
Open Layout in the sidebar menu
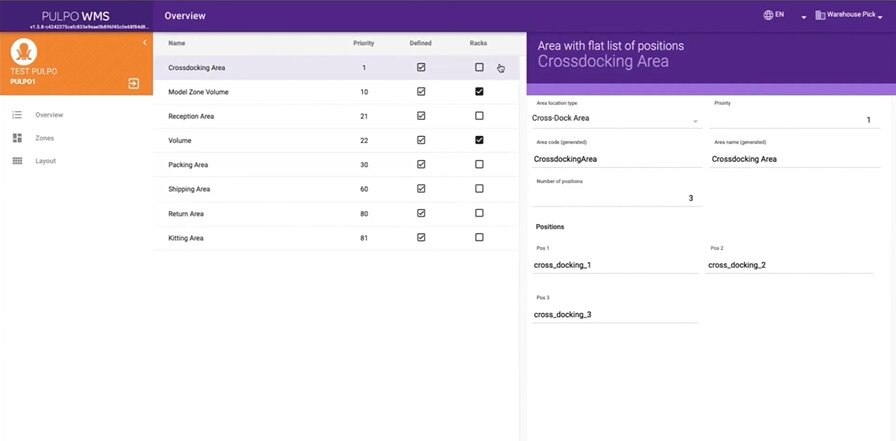point(46,161)
